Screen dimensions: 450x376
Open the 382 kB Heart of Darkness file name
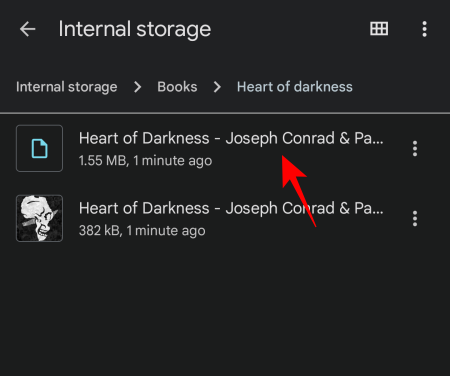[231, 208]
